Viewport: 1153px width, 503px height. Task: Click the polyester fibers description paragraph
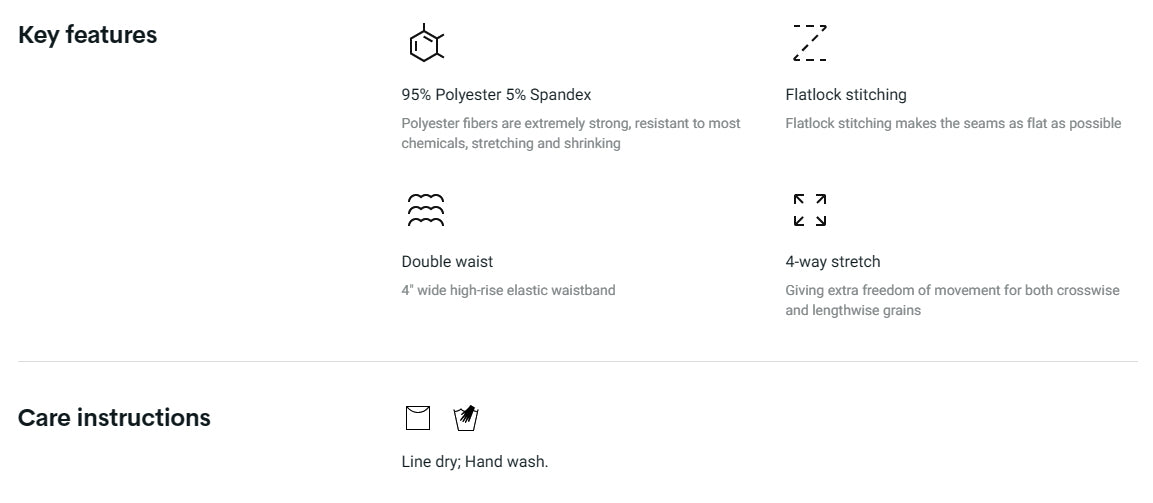tap(570, 133)
